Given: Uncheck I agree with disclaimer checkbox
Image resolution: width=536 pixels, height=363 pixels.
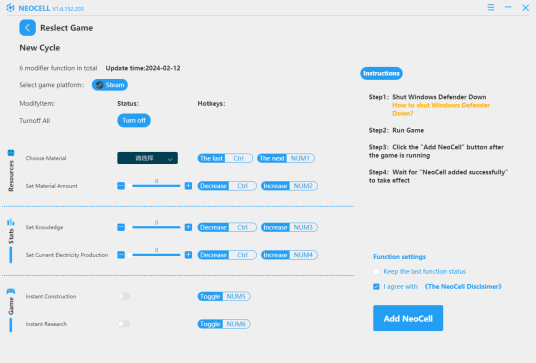Looking at the screenshot, I should (376, 286).
